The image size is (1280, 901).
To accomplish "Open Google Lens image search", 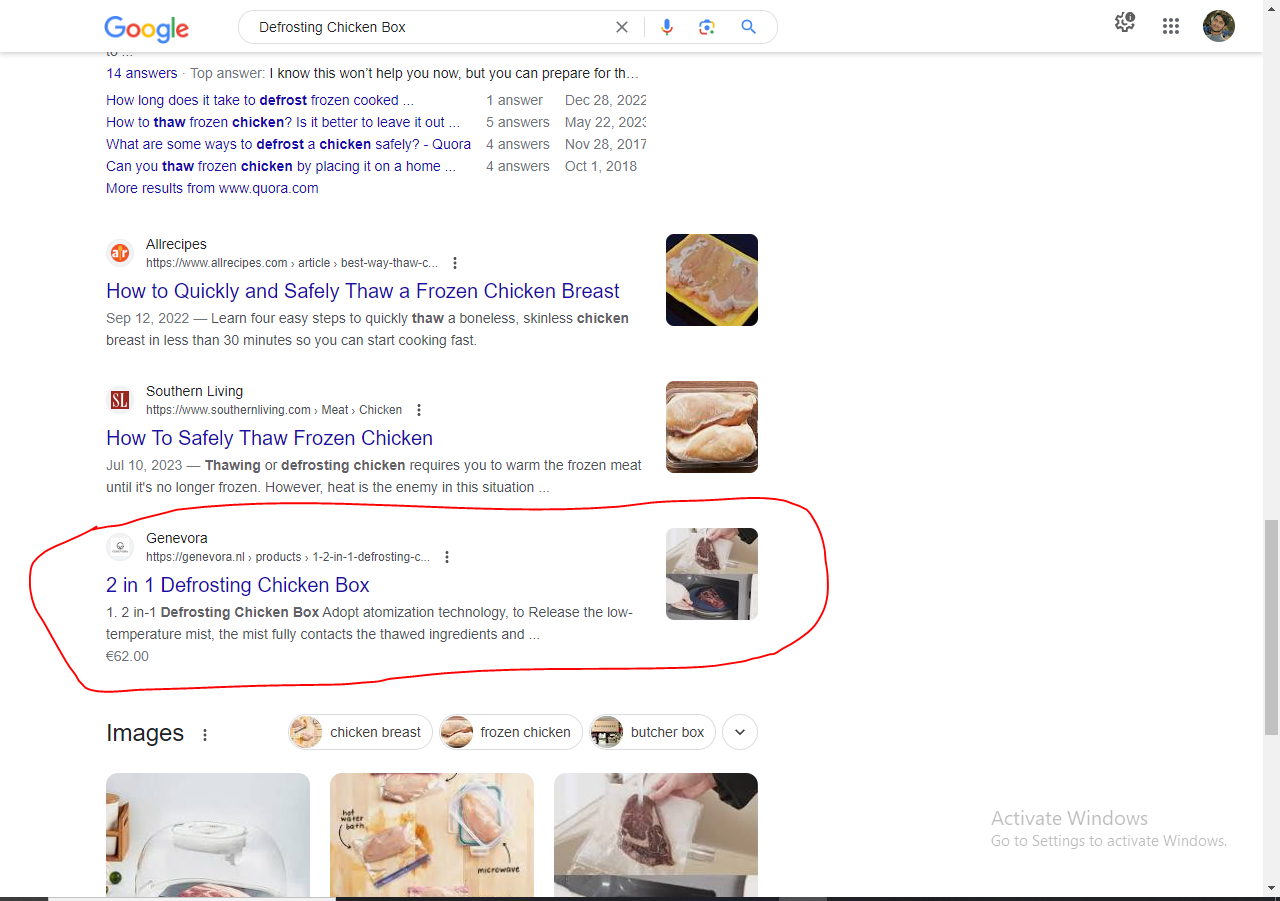I will coord(707,27).
